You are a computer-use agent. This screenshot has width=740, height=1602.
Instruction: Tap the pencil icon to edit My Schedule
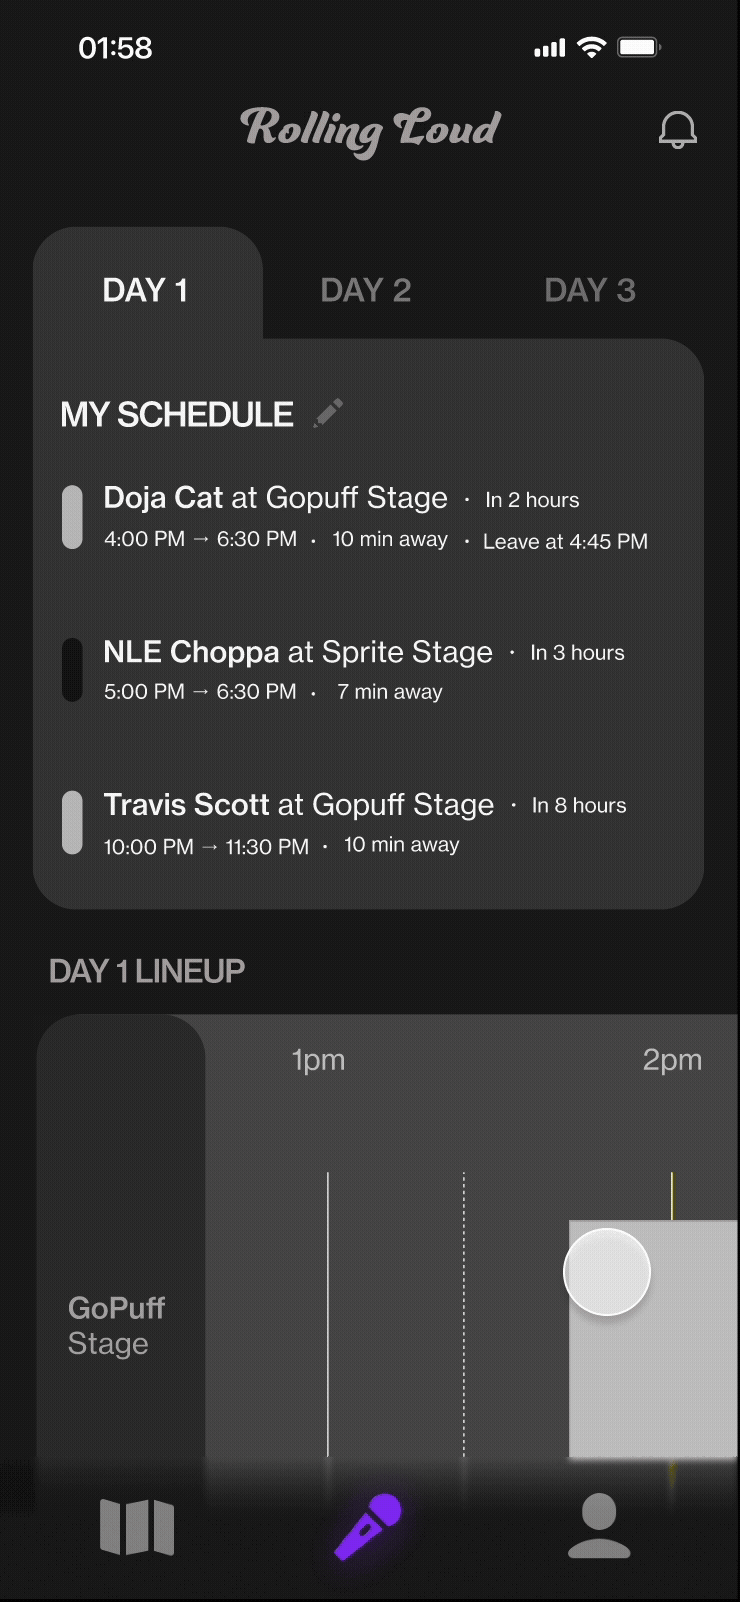tap(329, 412)
